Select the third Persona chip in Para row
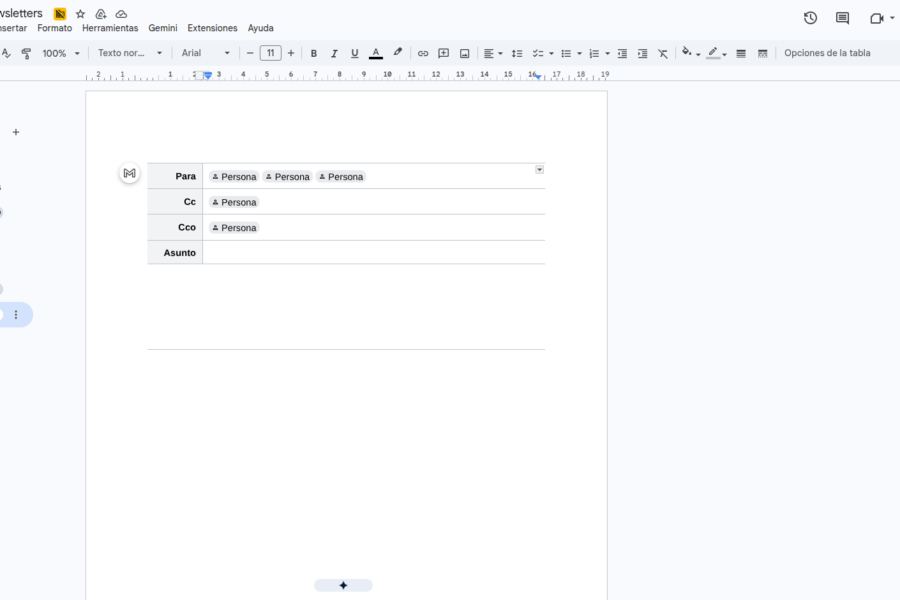Image resolution: width=900 pixels, height=600 pixels. tap(341, 177)
